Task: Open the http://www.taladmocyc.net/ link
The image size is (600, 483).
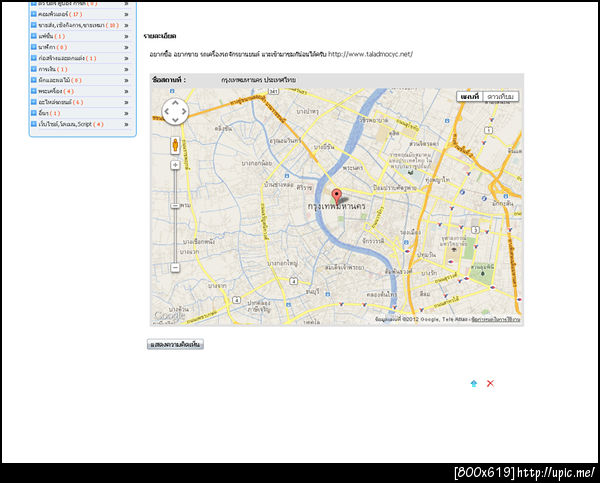Action: pos(370,54)
